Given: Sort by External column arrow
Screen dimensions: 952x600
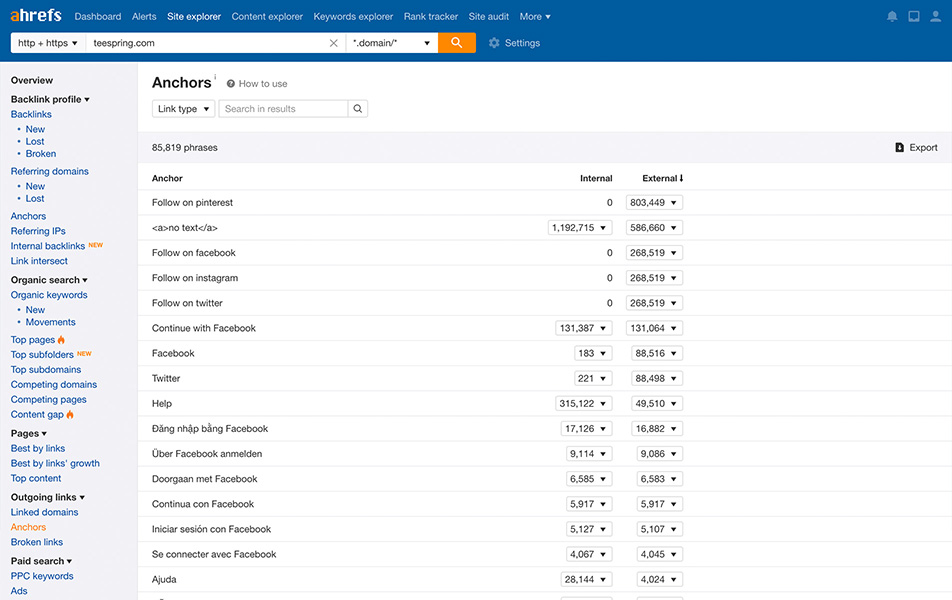Looking at the screenshot, I should (x=681, y=178).
